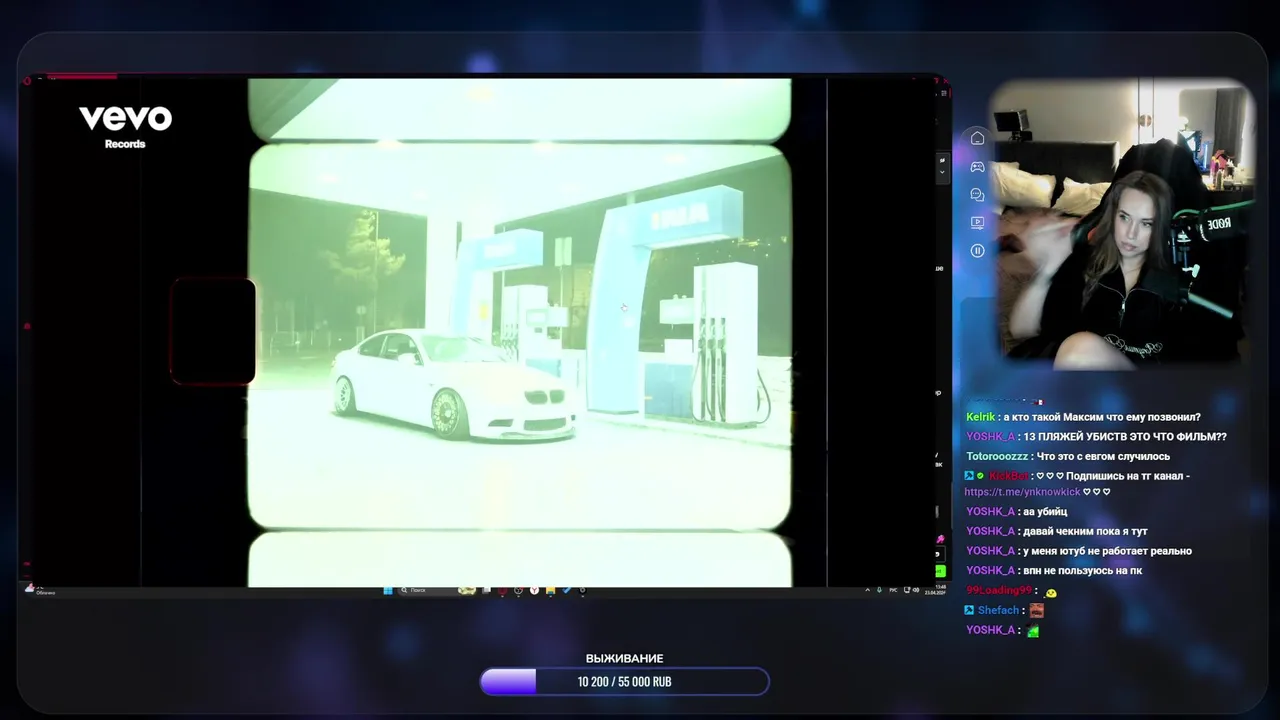
Task: Click message 'Что это с евгом случилось'
Action: click(x=1103, y=456)
